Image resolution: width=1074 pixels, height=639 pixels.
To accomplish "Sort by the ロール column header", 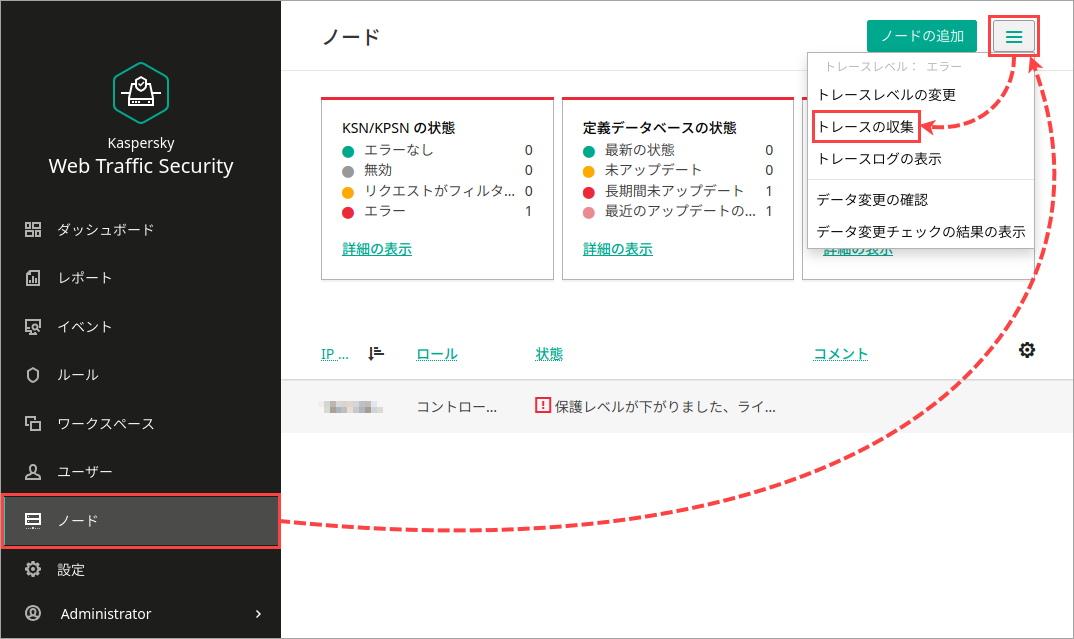I will click(x=437, y=354).
